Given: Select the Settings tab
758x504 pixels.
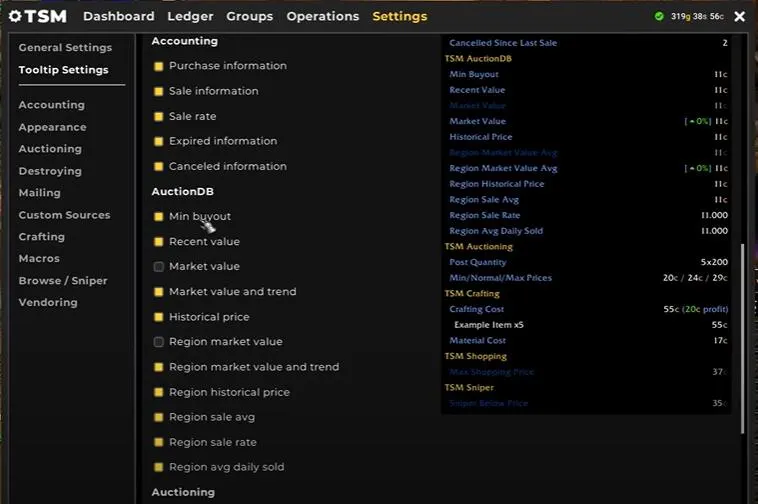Looking at the screenshot, I should click(400, 16).
